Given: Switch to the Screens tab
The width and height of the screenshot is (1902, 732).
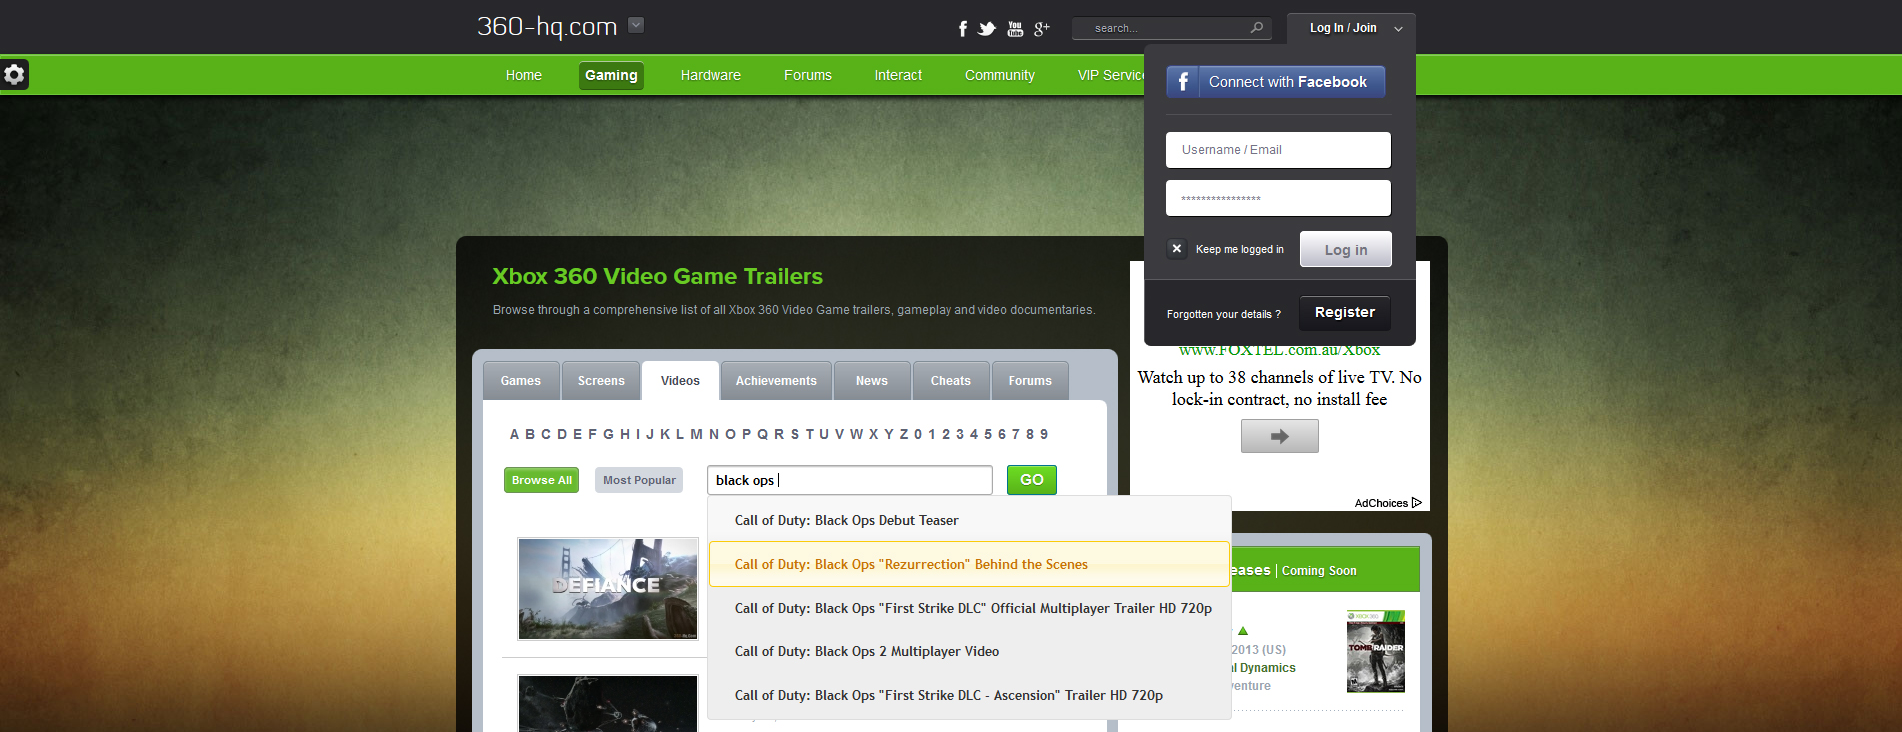Looking at the screenshot, I should pyautogui.click(x=601, y=381).
